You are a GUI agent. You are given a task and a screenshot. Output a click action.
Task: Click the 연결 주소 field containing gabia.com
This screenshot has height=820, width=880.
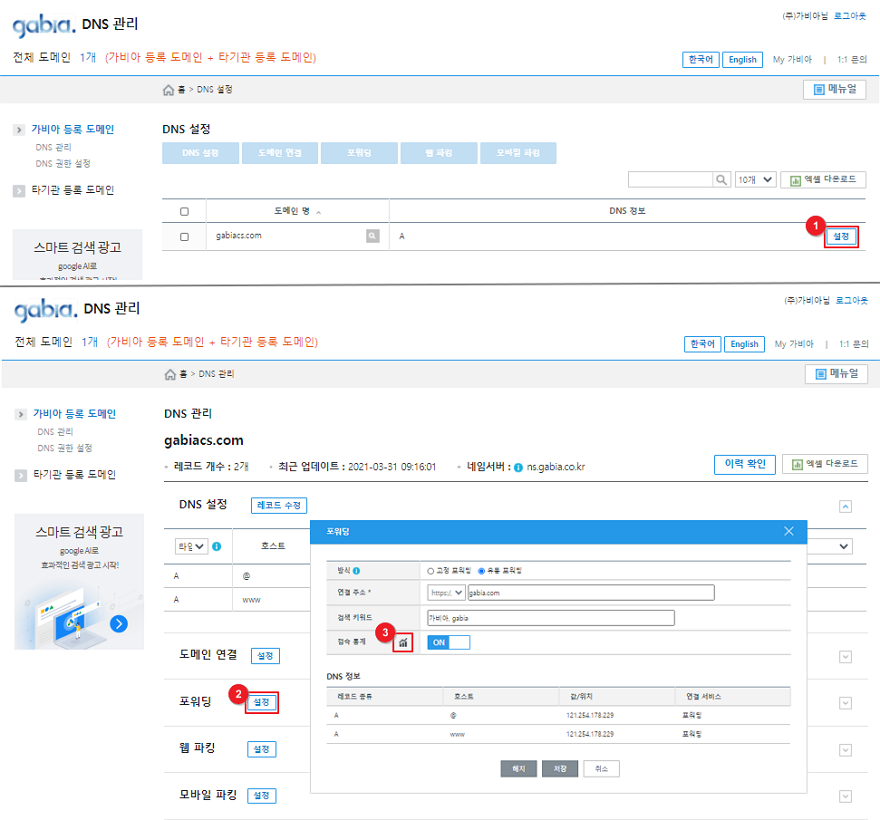(x=591, y=593)
